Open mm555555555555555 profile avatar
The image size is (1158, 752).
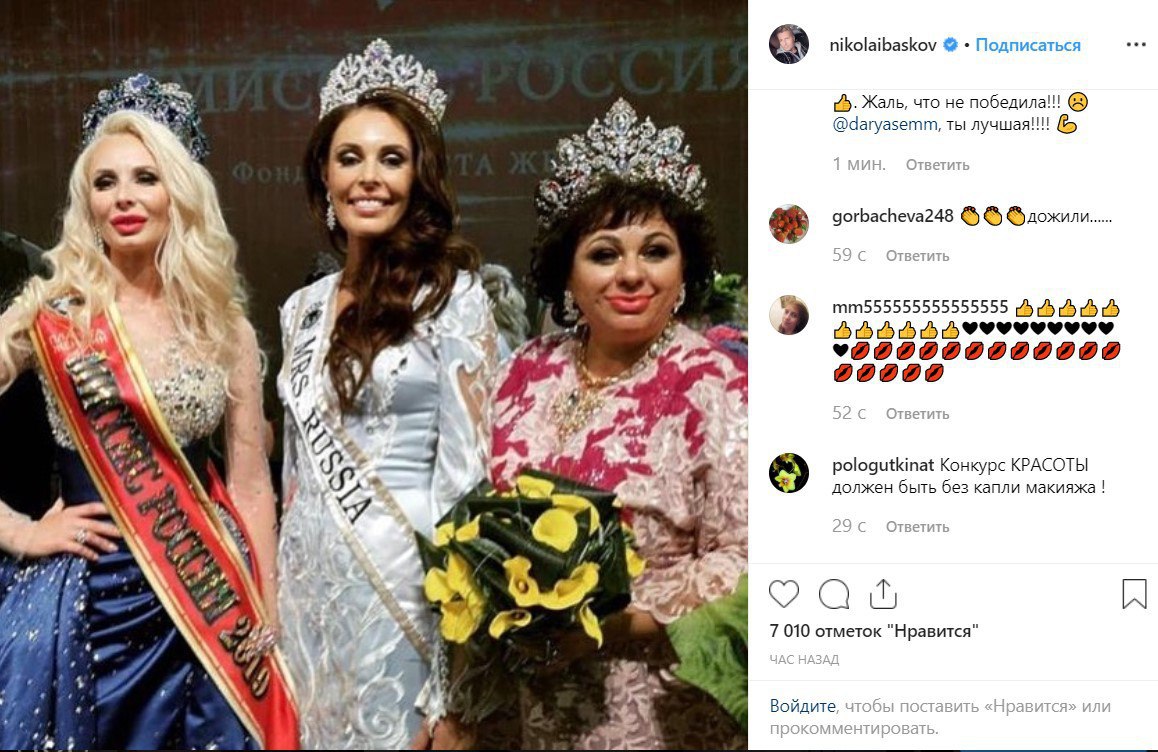(789, 315)
